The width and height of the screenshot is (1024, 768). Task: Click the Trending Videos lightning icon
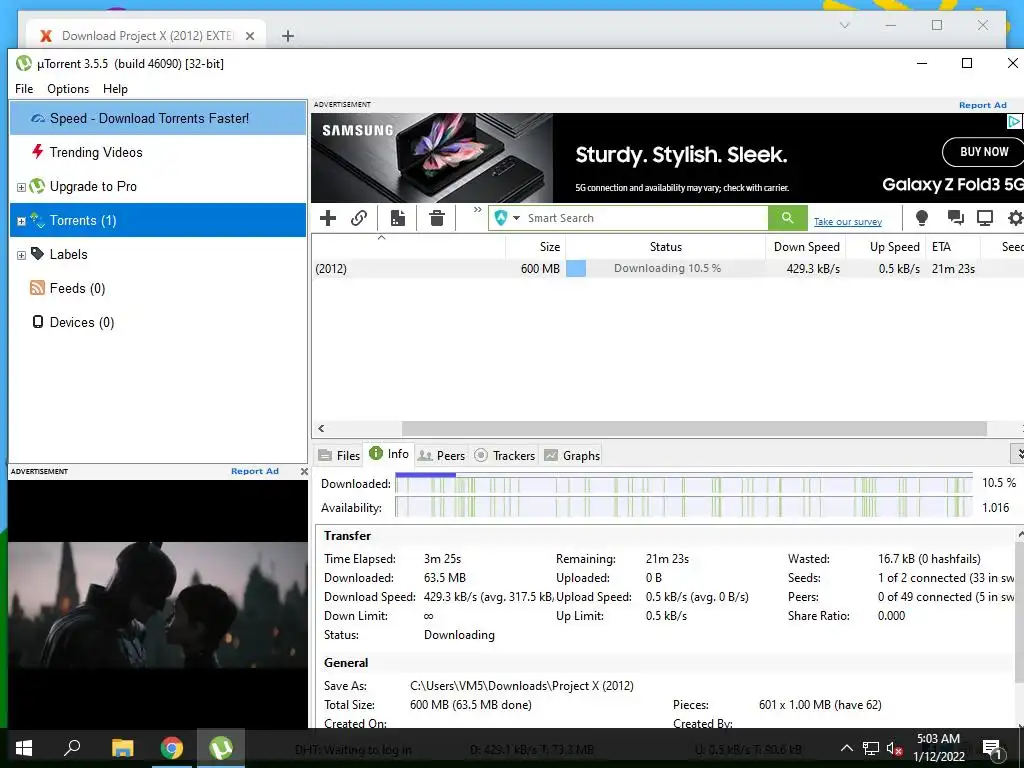[x=38, y=152]
